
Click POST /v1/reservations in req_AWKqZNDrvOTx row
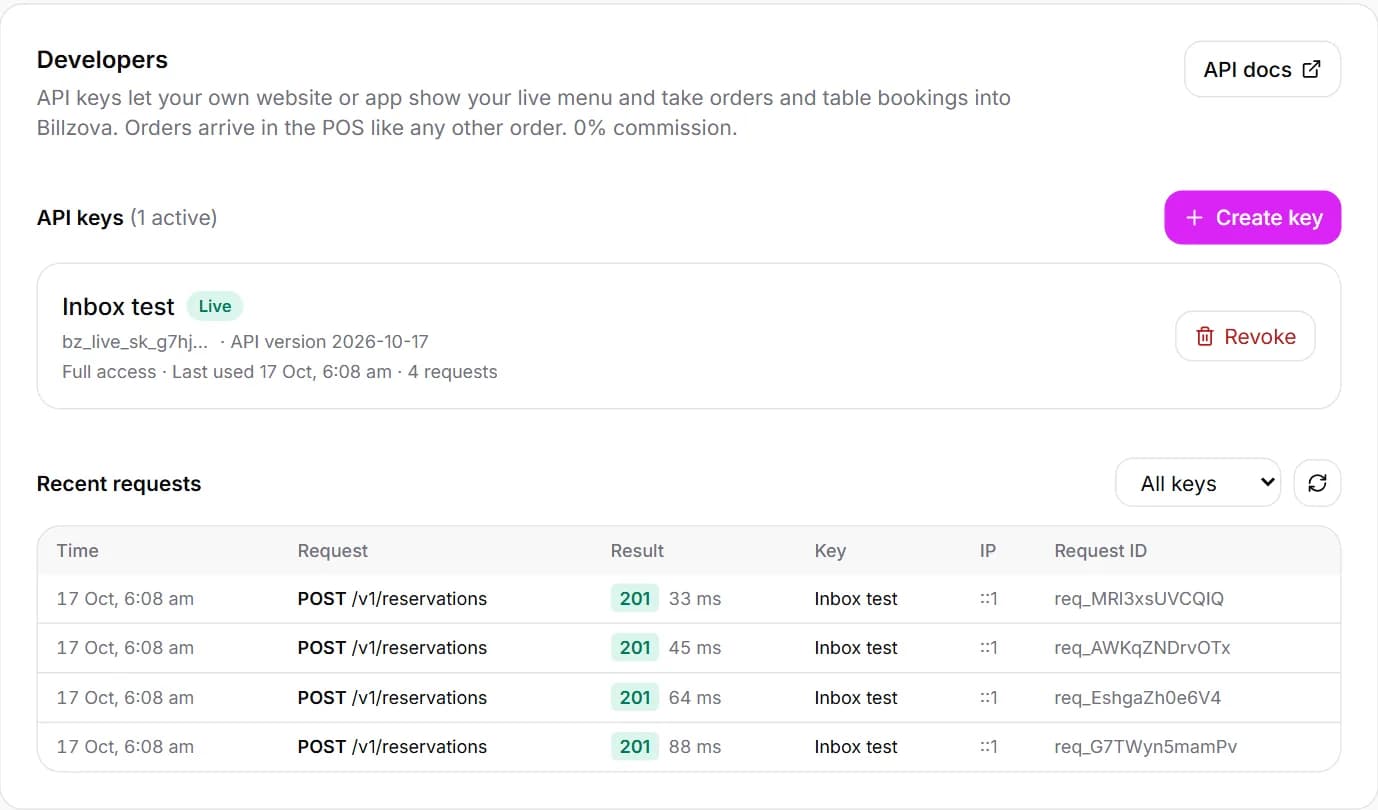tap(392, 648)
